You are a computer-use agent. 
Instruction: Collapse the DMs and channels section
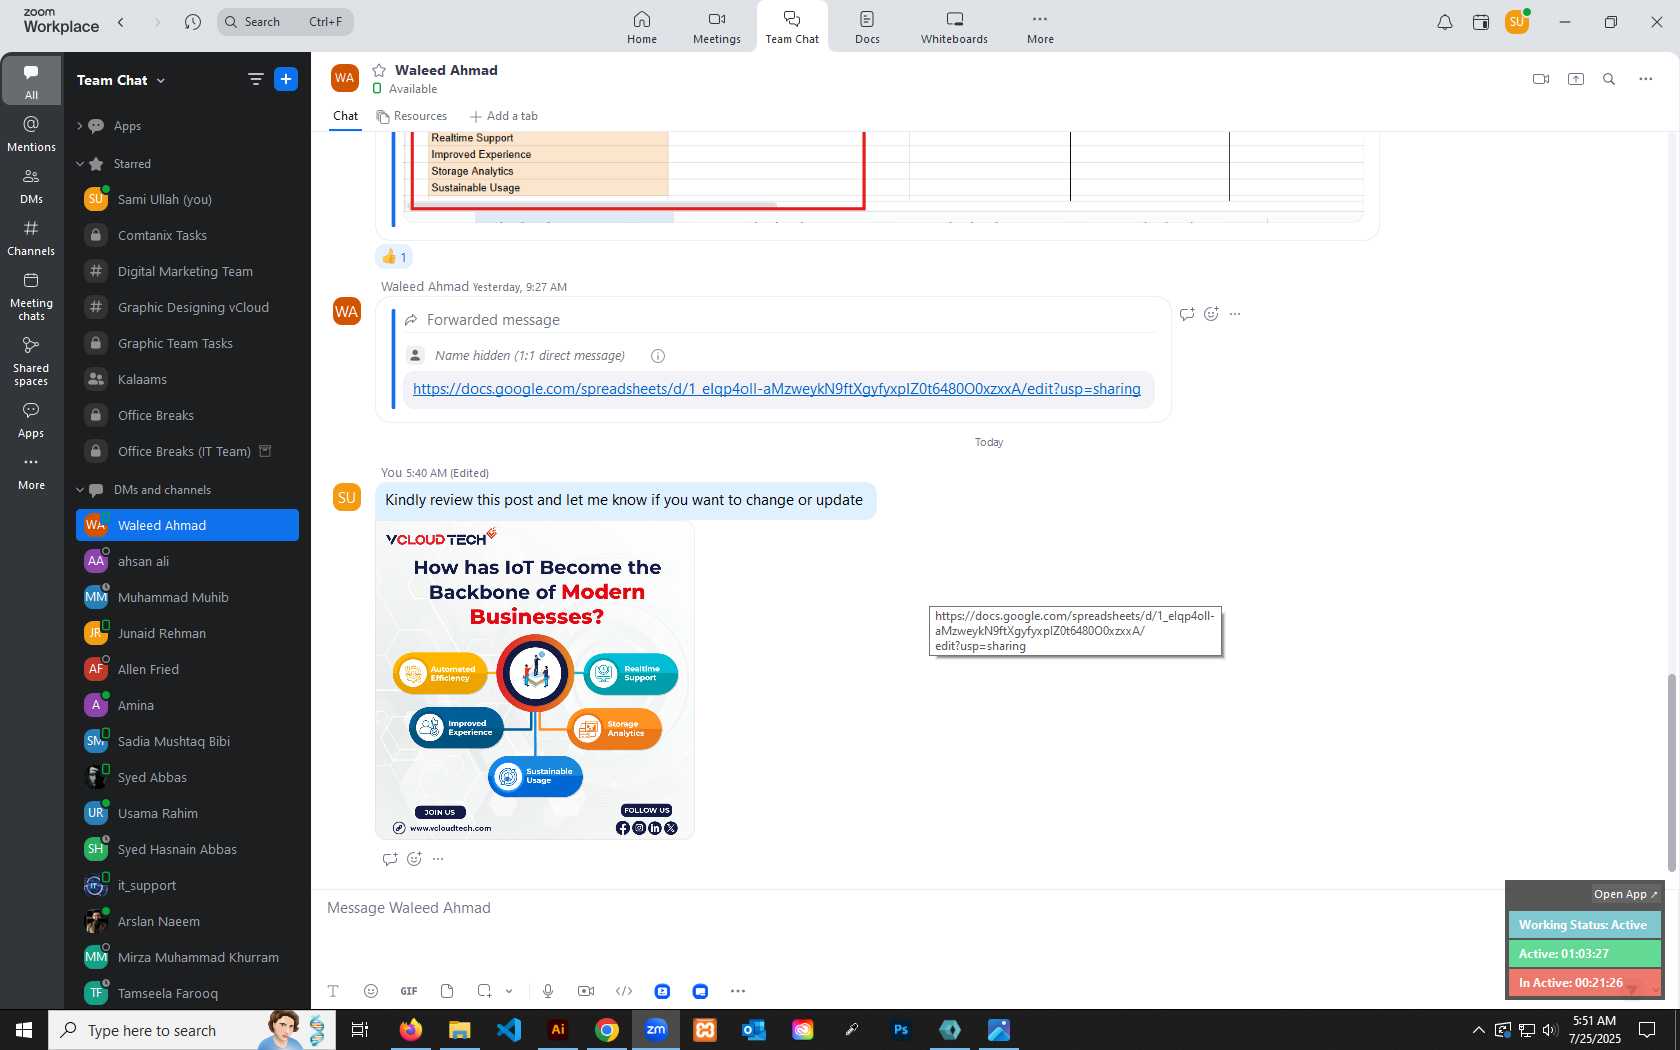79,490
